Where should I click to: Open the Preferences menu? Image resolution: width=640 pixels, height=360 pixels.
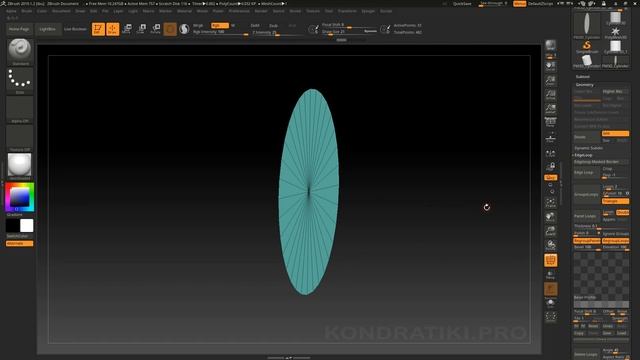(x=239, y=11)
